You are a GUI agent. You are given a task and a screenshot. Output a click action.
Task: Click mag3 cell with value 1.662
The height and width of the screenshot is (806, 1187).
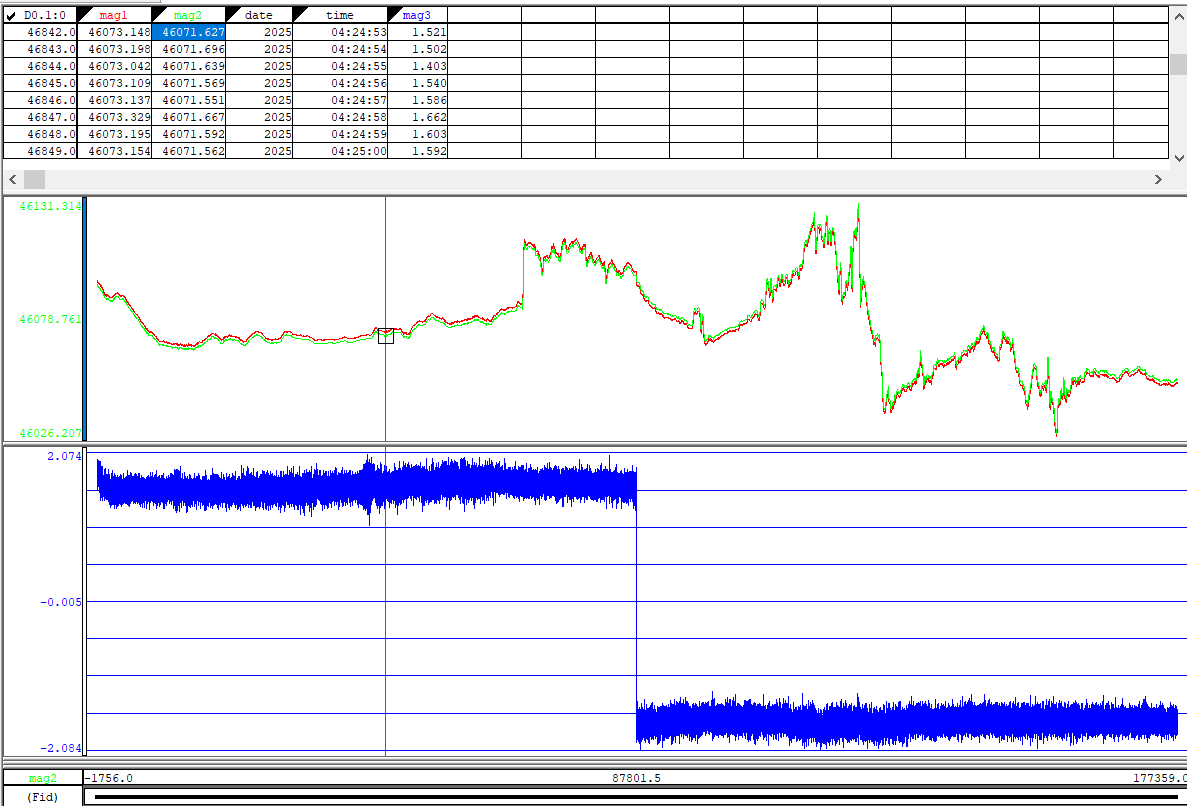click(417, 117)
